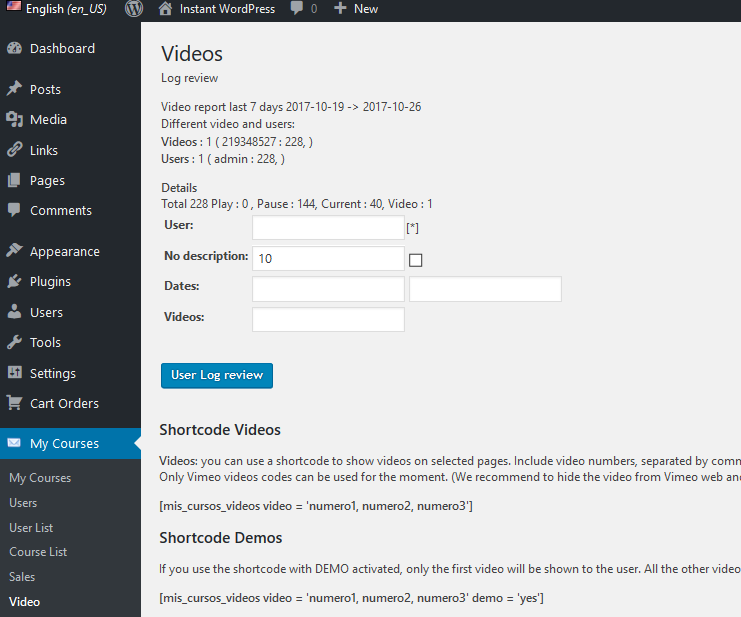This screenshot has width=741, height=617.
Task: Click 'Videos : 1 ( 219348527 : 228, )' text
Action: coord(237,142)
